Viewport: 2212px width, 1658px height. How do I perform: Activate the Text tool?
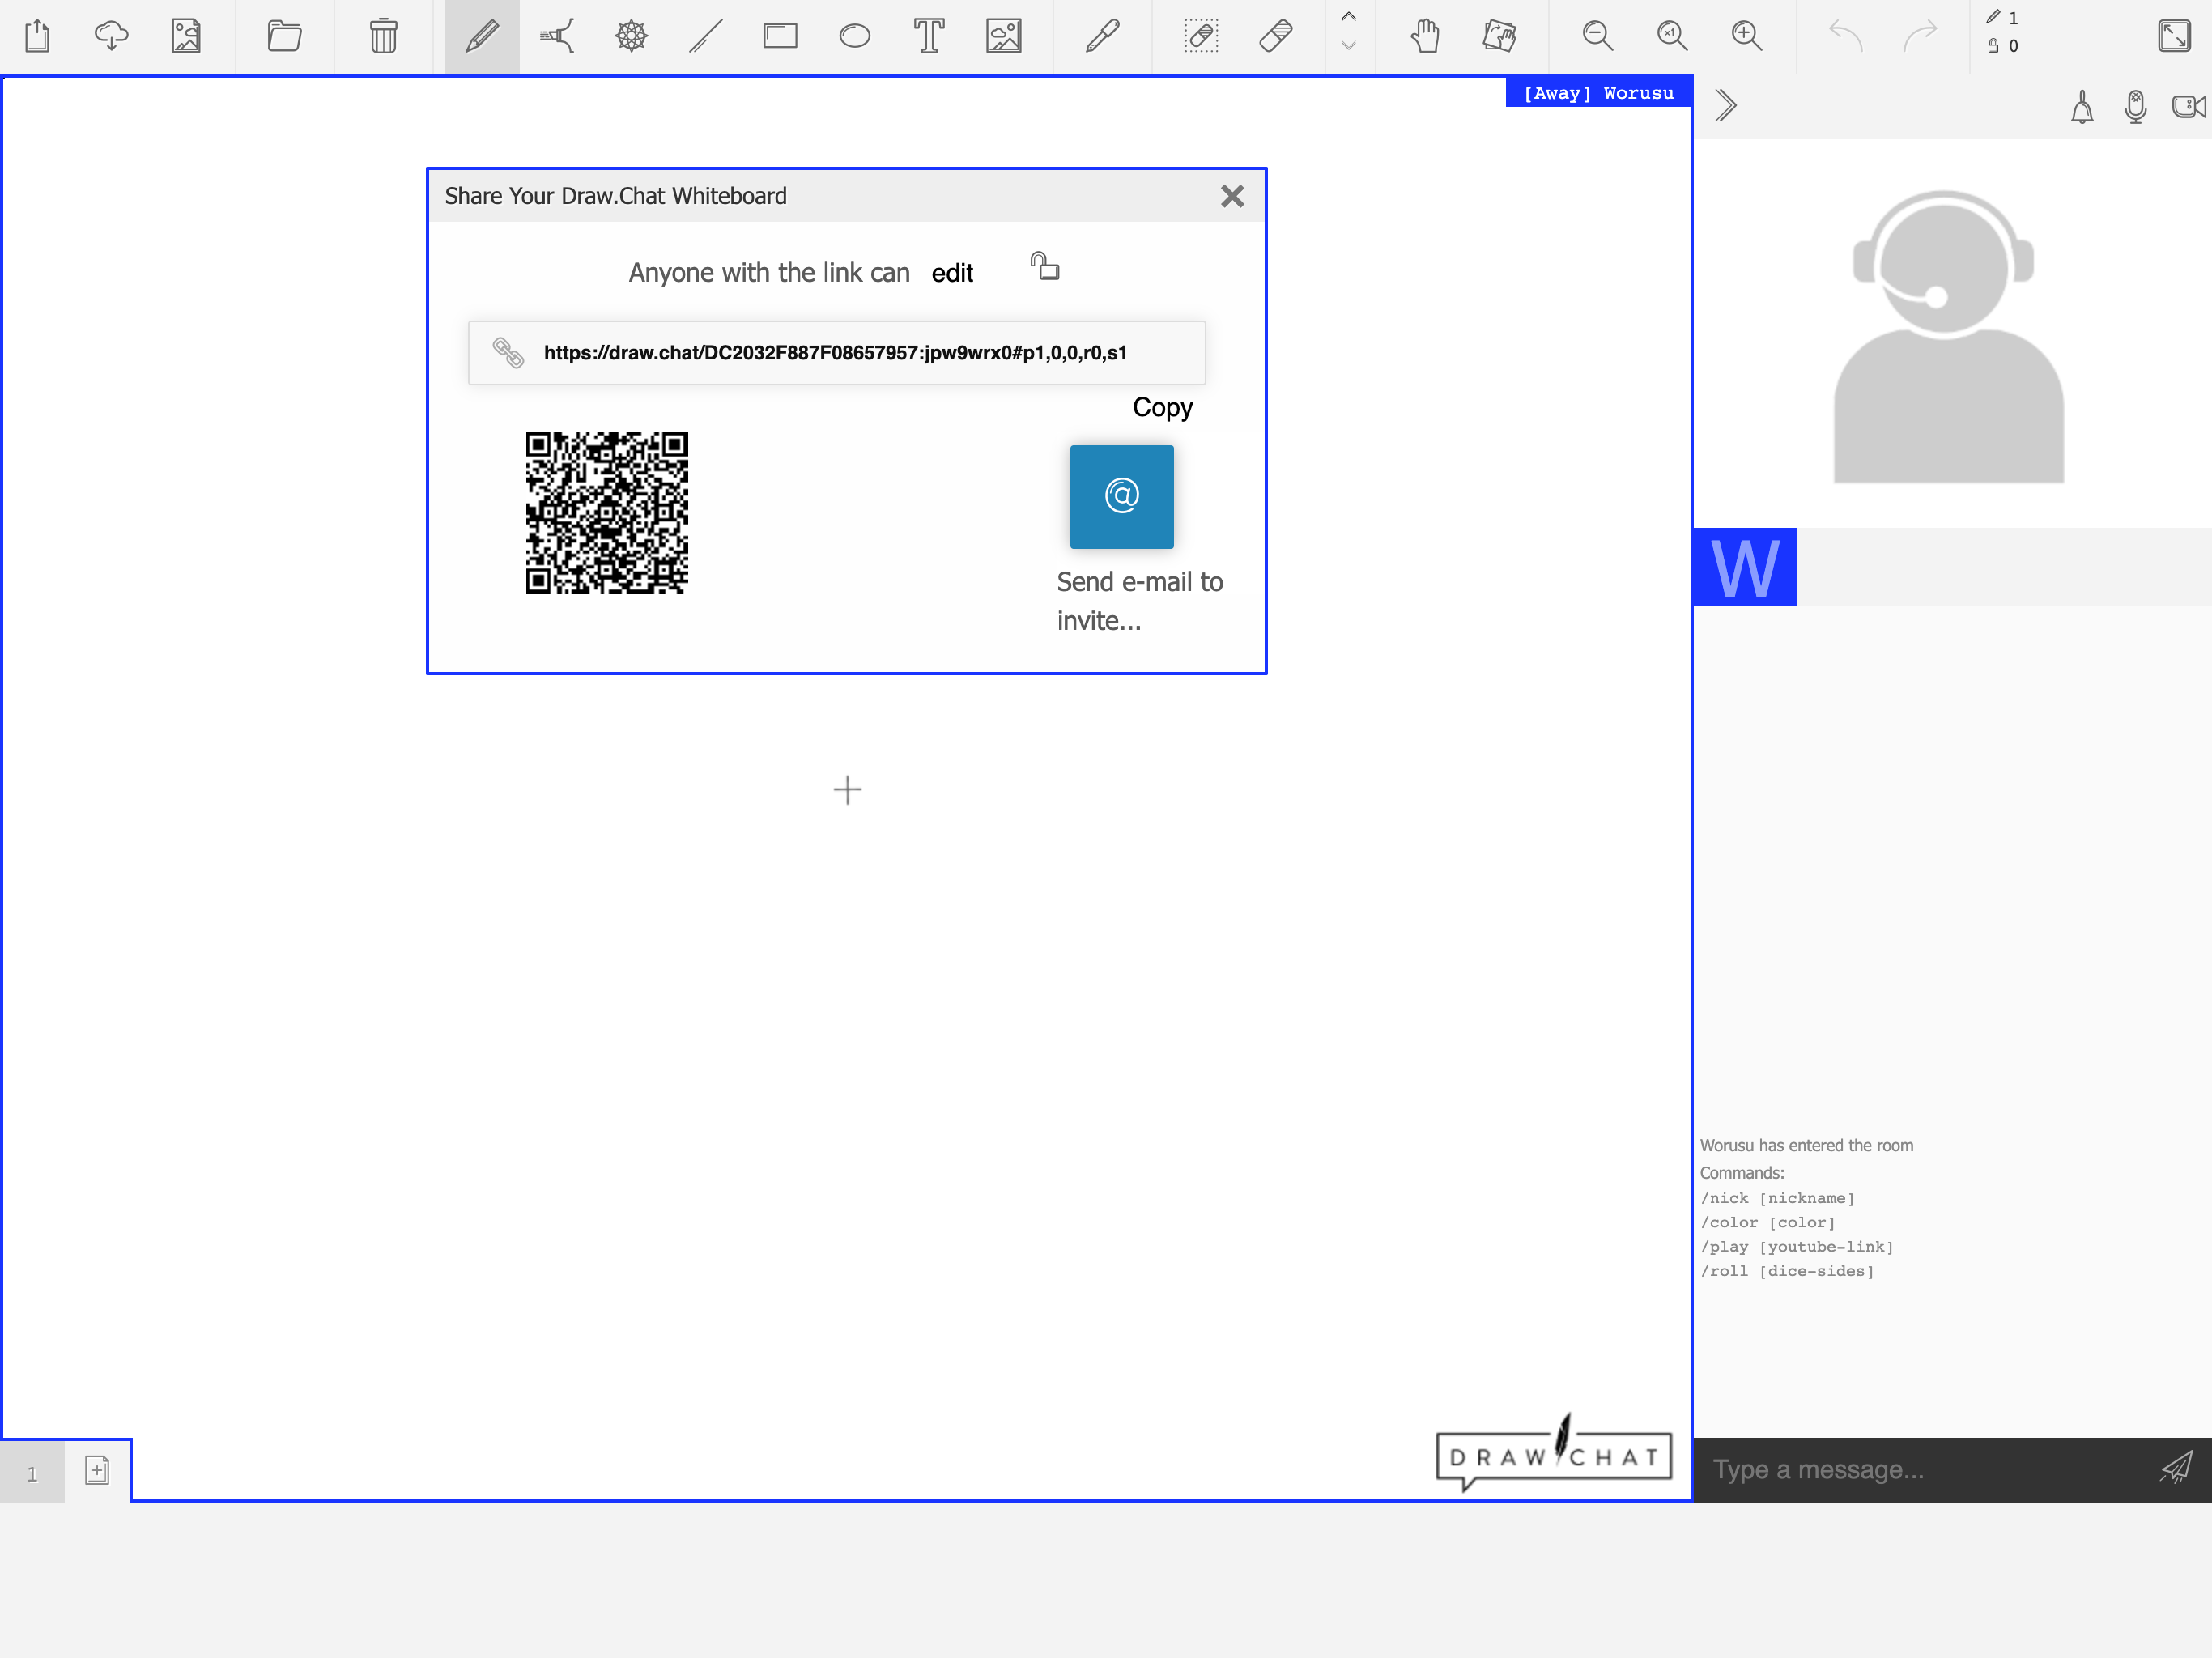tap(929, 37)
